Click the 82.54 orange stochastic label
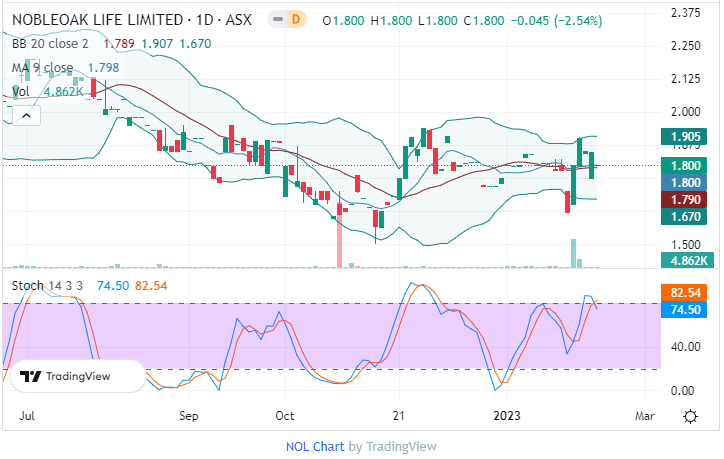Viewport: 724px width, 459px height. [x=685, y=294]
